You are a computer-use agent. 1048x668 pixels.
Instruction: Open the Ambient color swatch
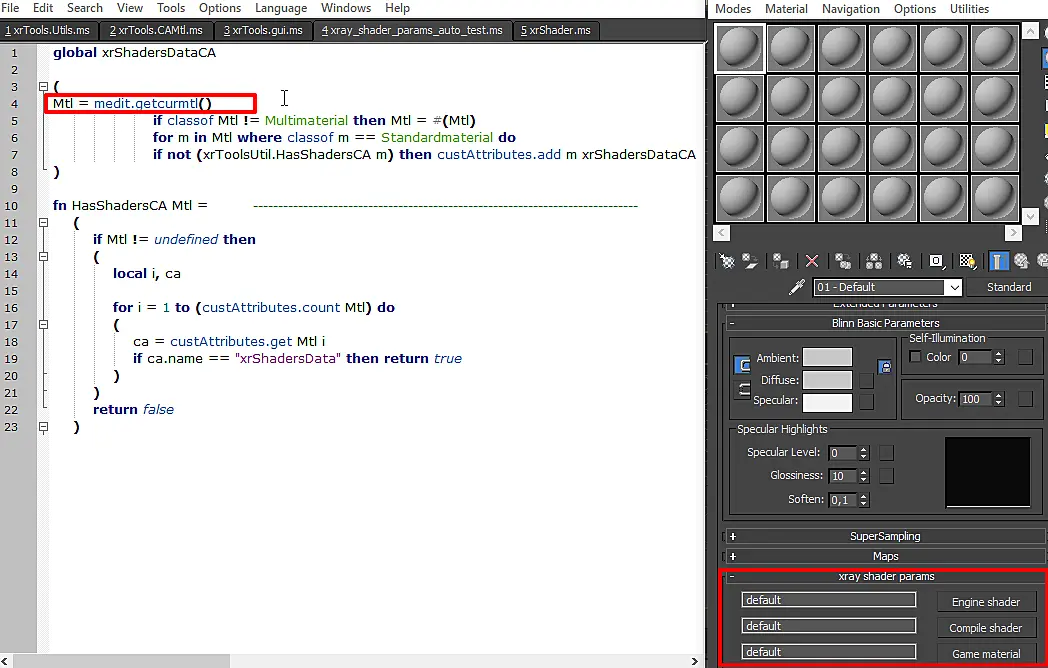(x=827, y=357)
